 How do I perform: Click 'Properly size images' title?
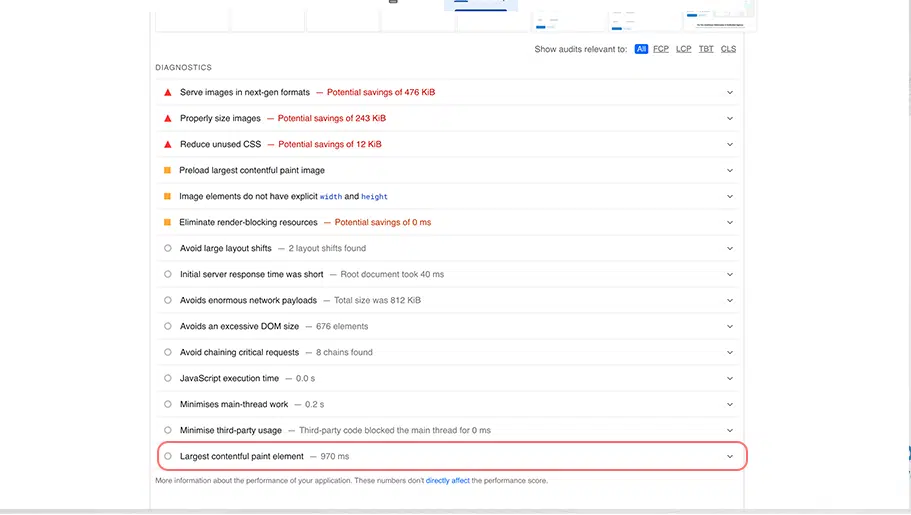(x=220, y=119)
